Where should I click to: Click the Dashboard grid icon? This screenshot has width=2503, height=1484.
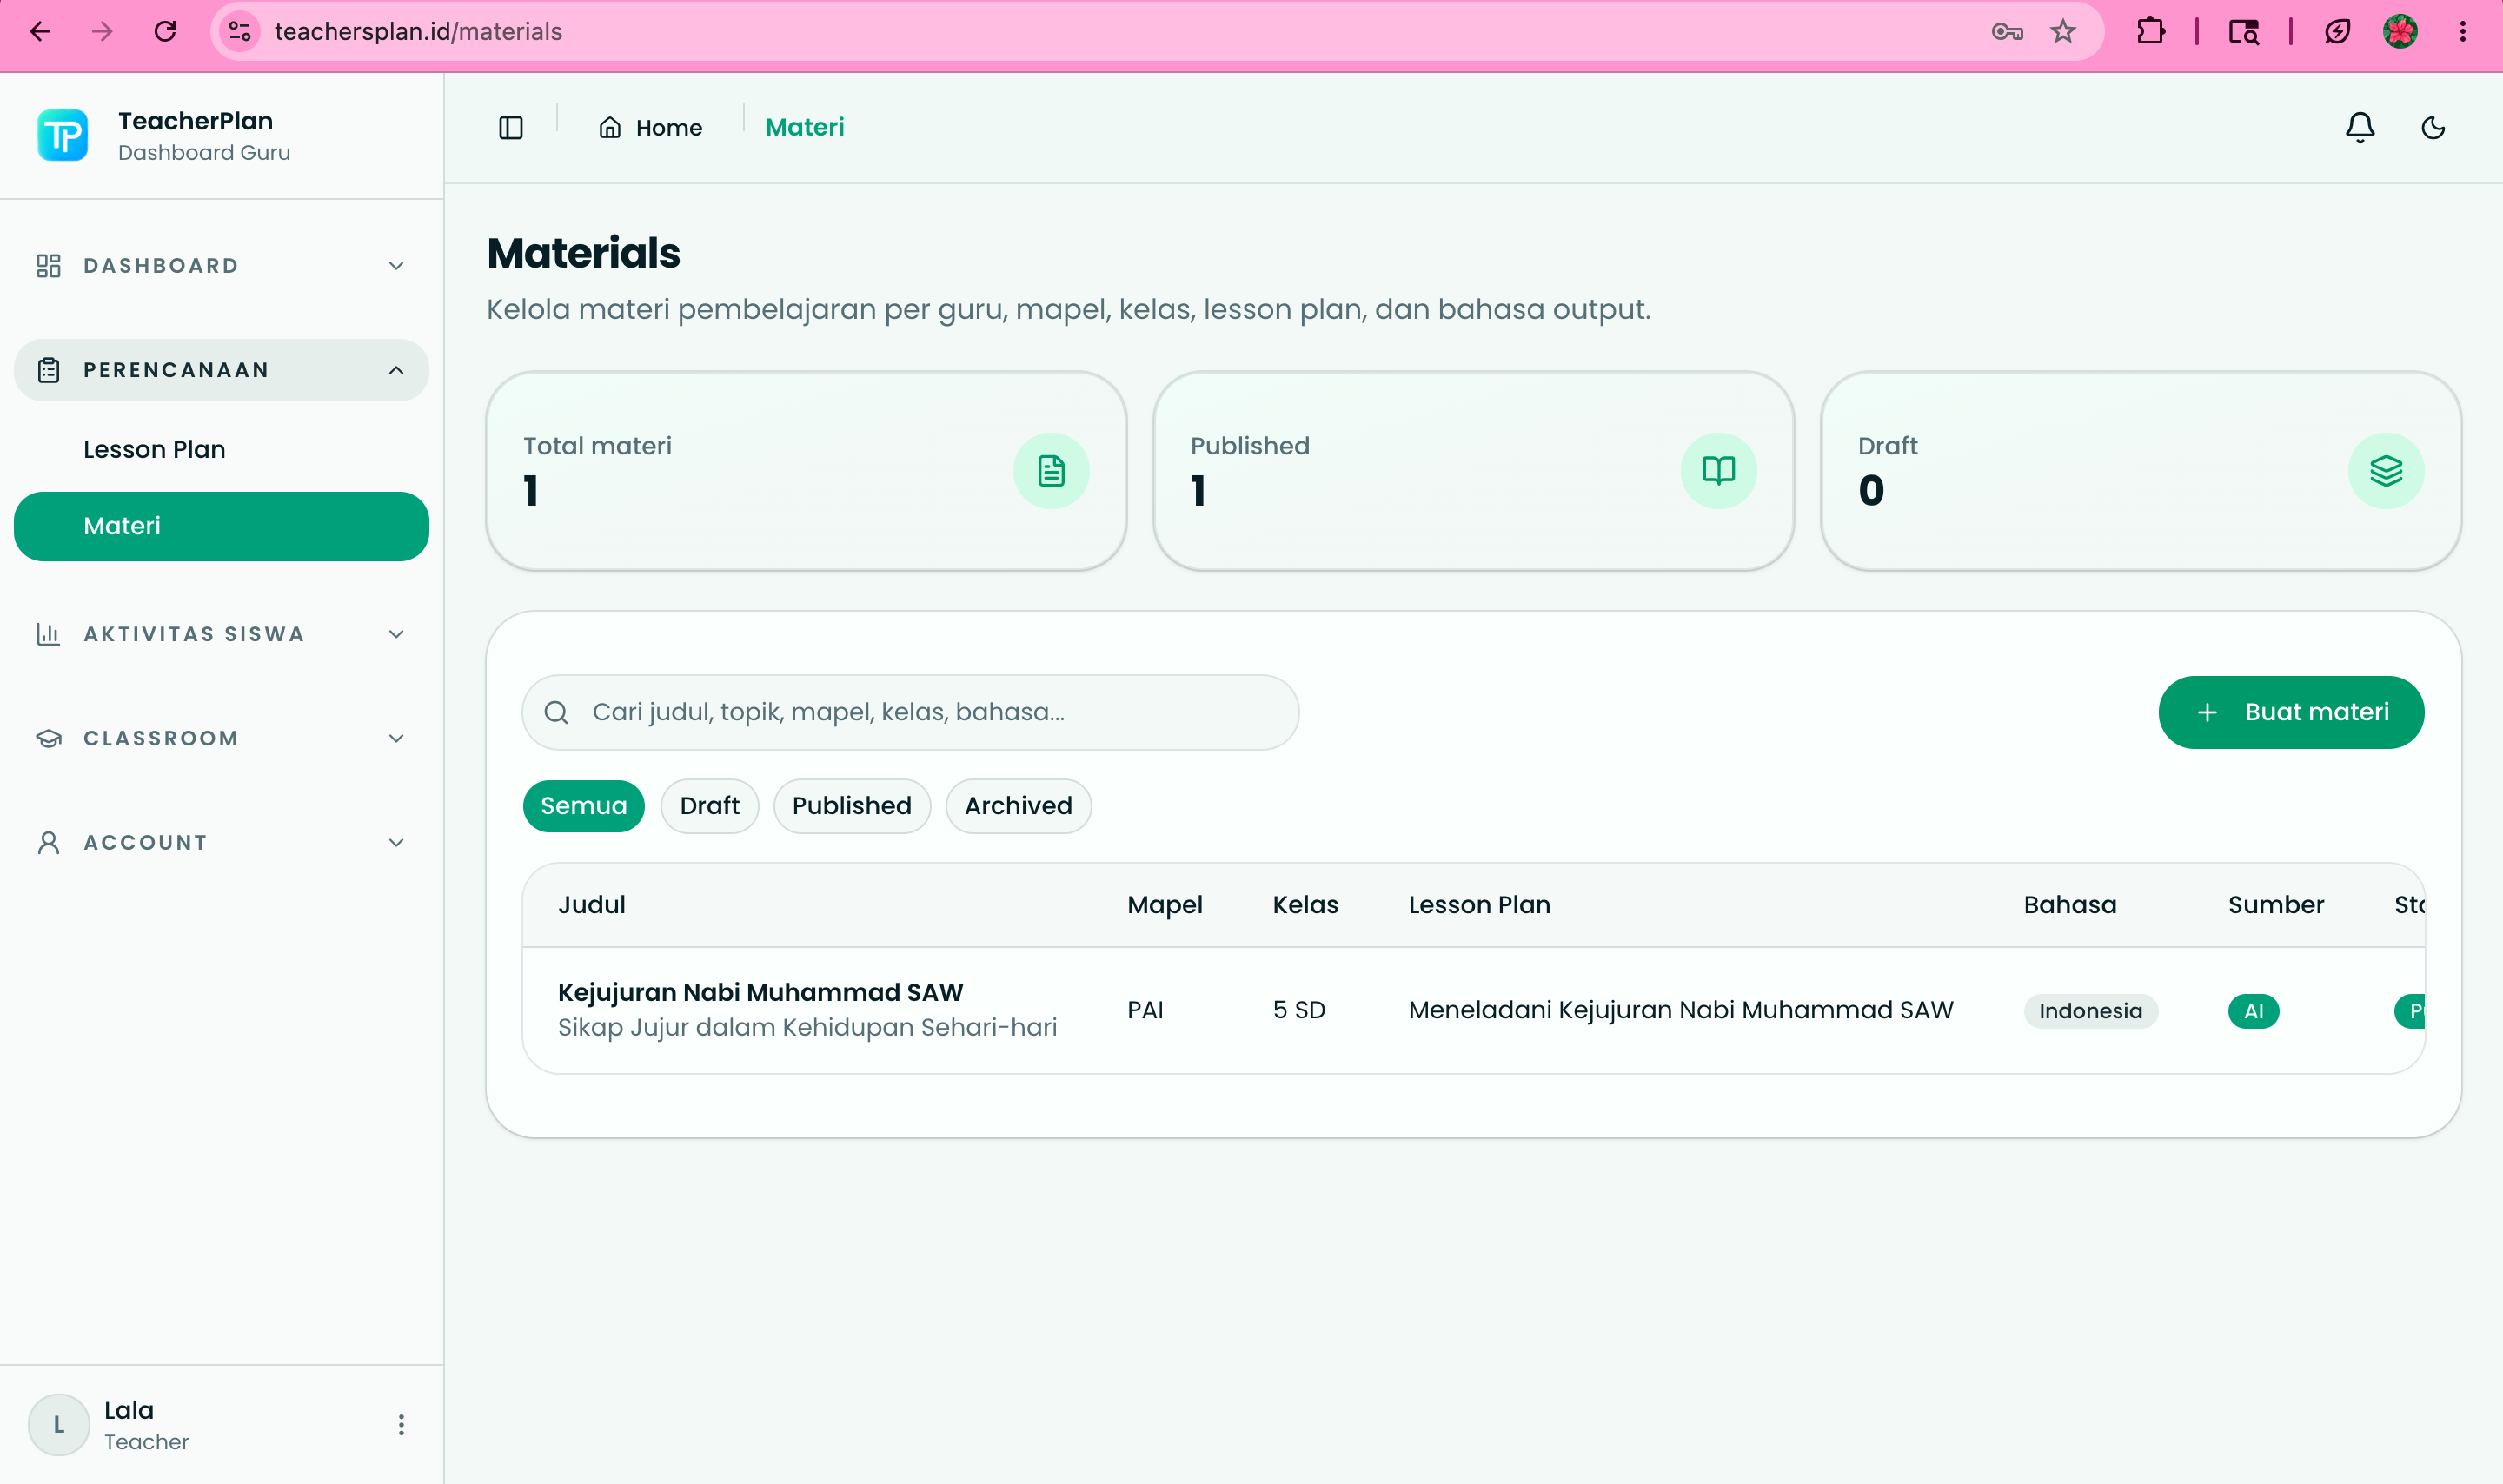[48, 266]
